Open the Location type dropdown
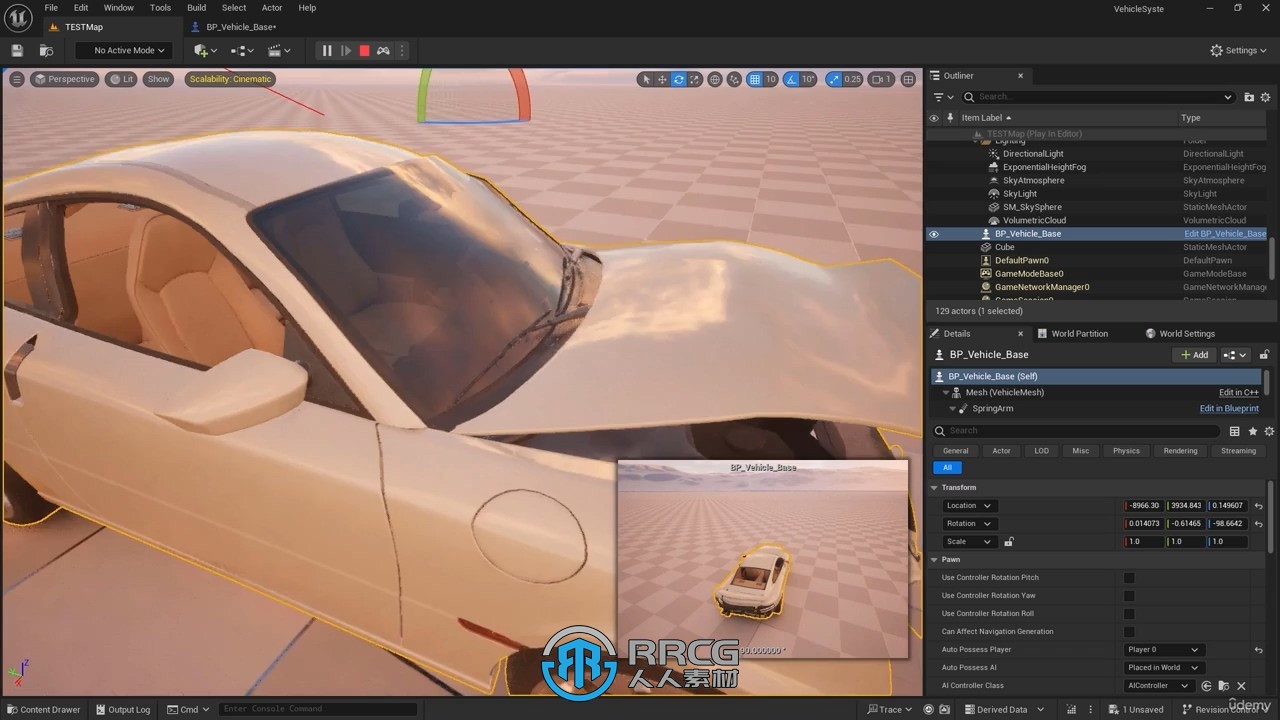The height and width of the screenshot is (720, 1280). click(x=968, y=506)
